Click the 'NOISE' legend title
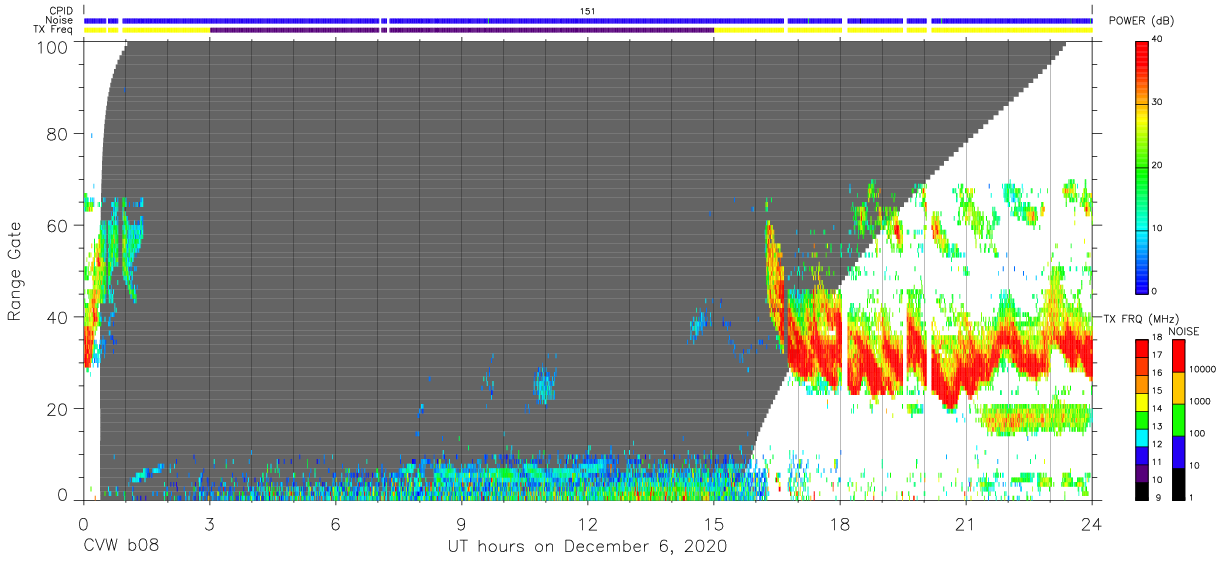 point(1184,331)
